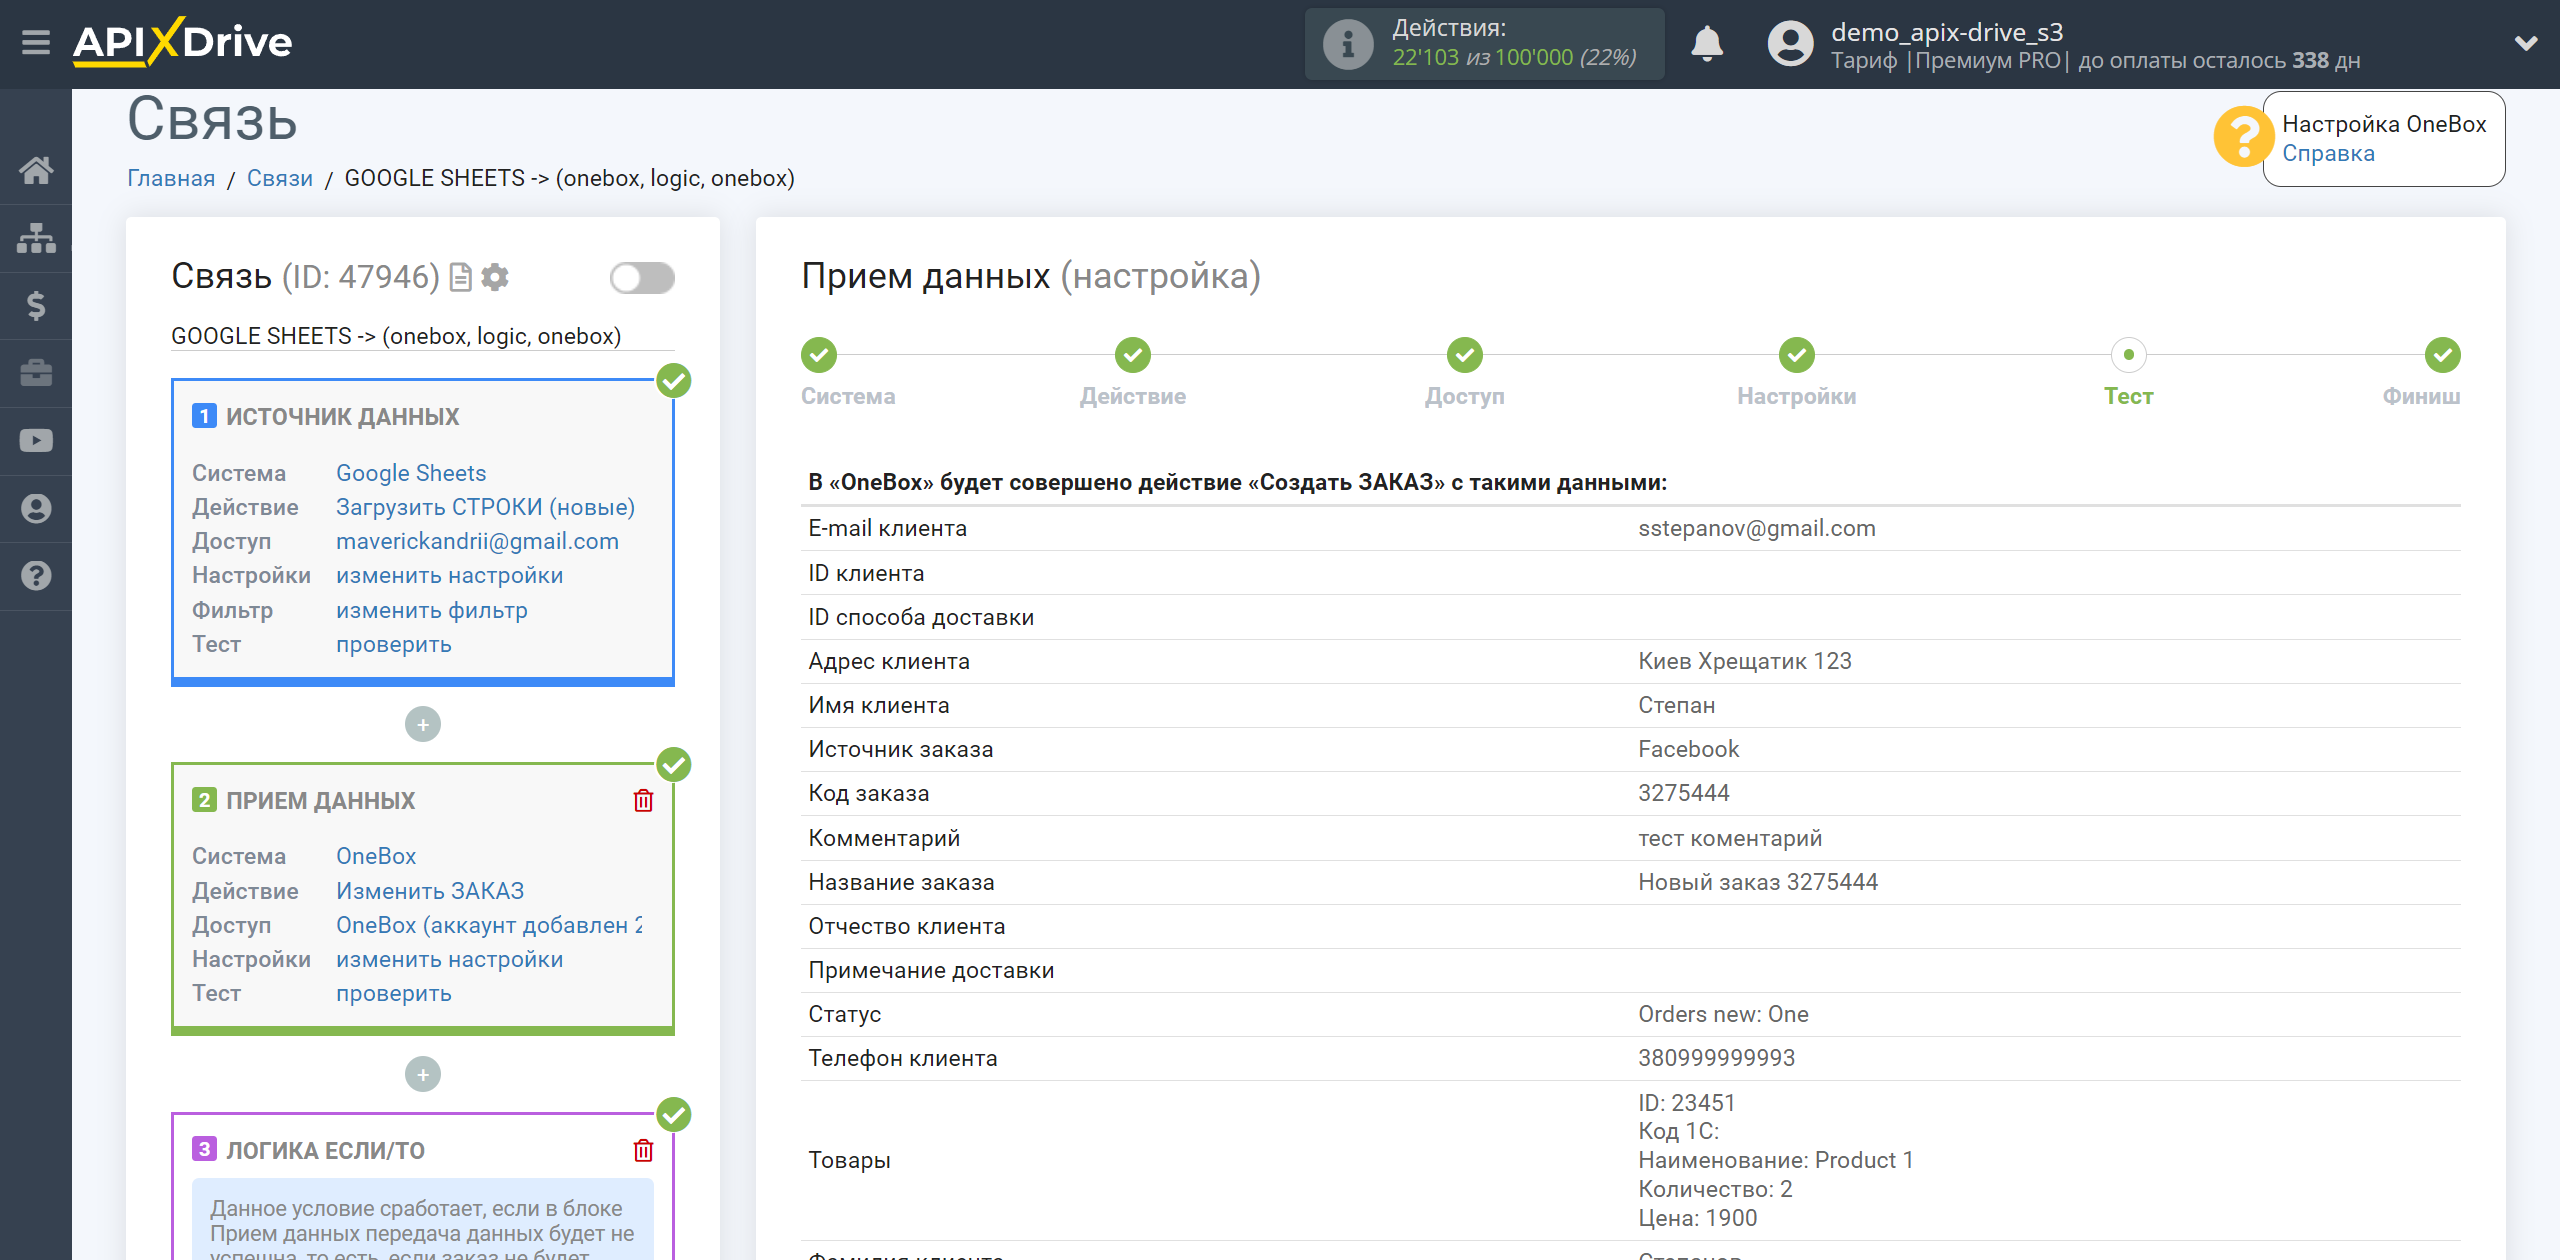
Task: Click проверить in Прием данных block
Action: click(x=394, y=994)
